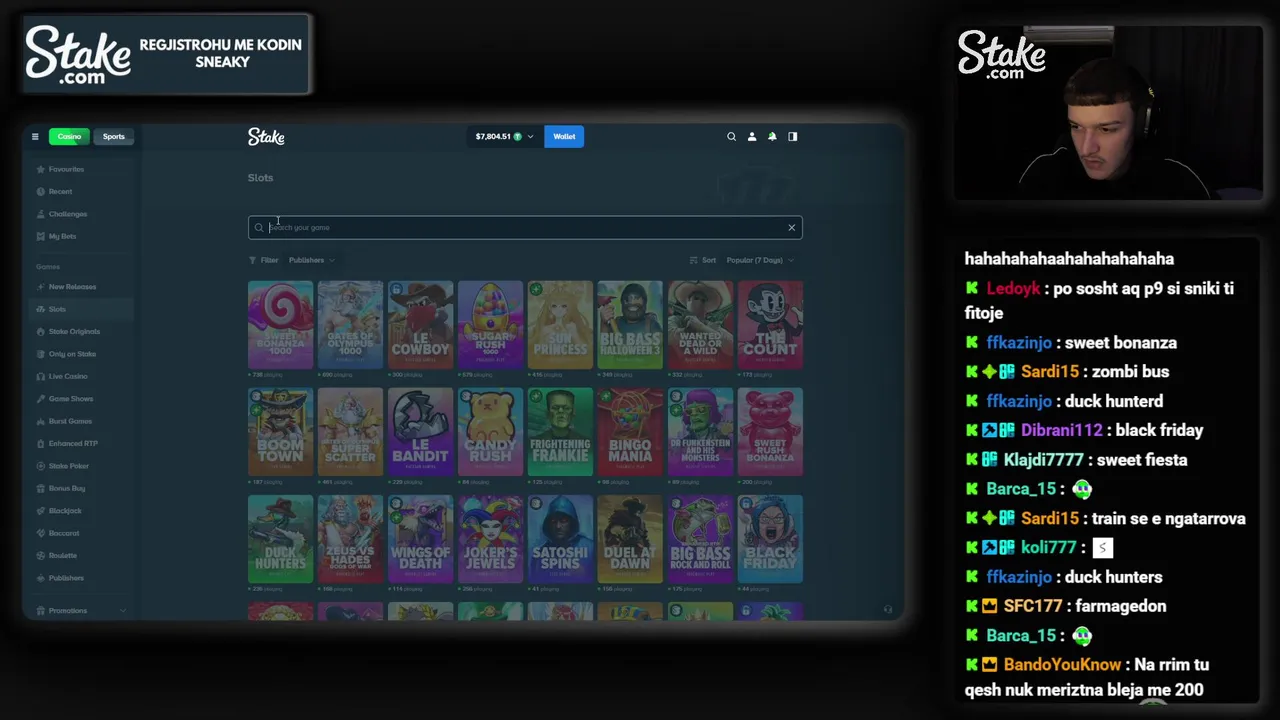
Task: Open the Le Bandit game
Action: pyautogui.click(x=420, y=432)
